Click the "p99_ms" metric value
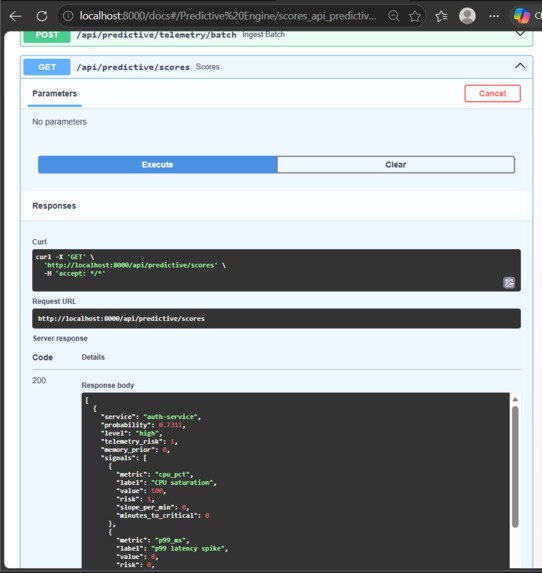Image resolution: width=542 pixels, height=573 pixels. 171,540
